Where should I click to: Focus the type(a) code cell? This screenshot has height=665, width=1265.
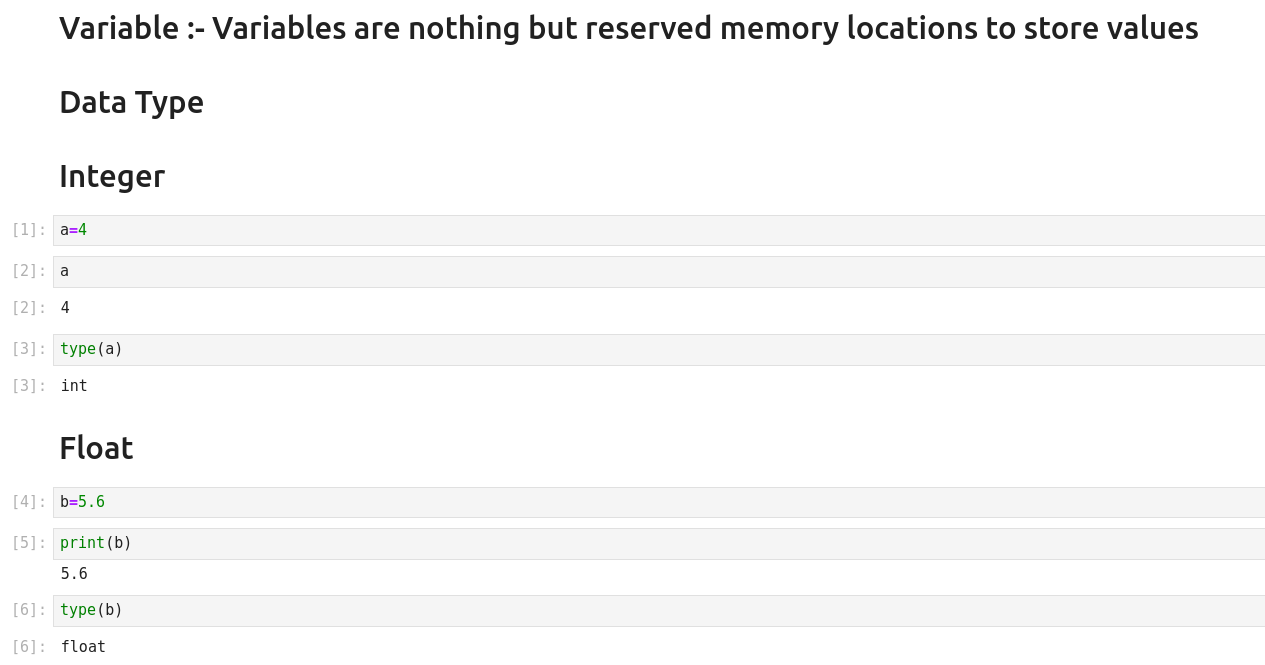[x=658, y=349]
